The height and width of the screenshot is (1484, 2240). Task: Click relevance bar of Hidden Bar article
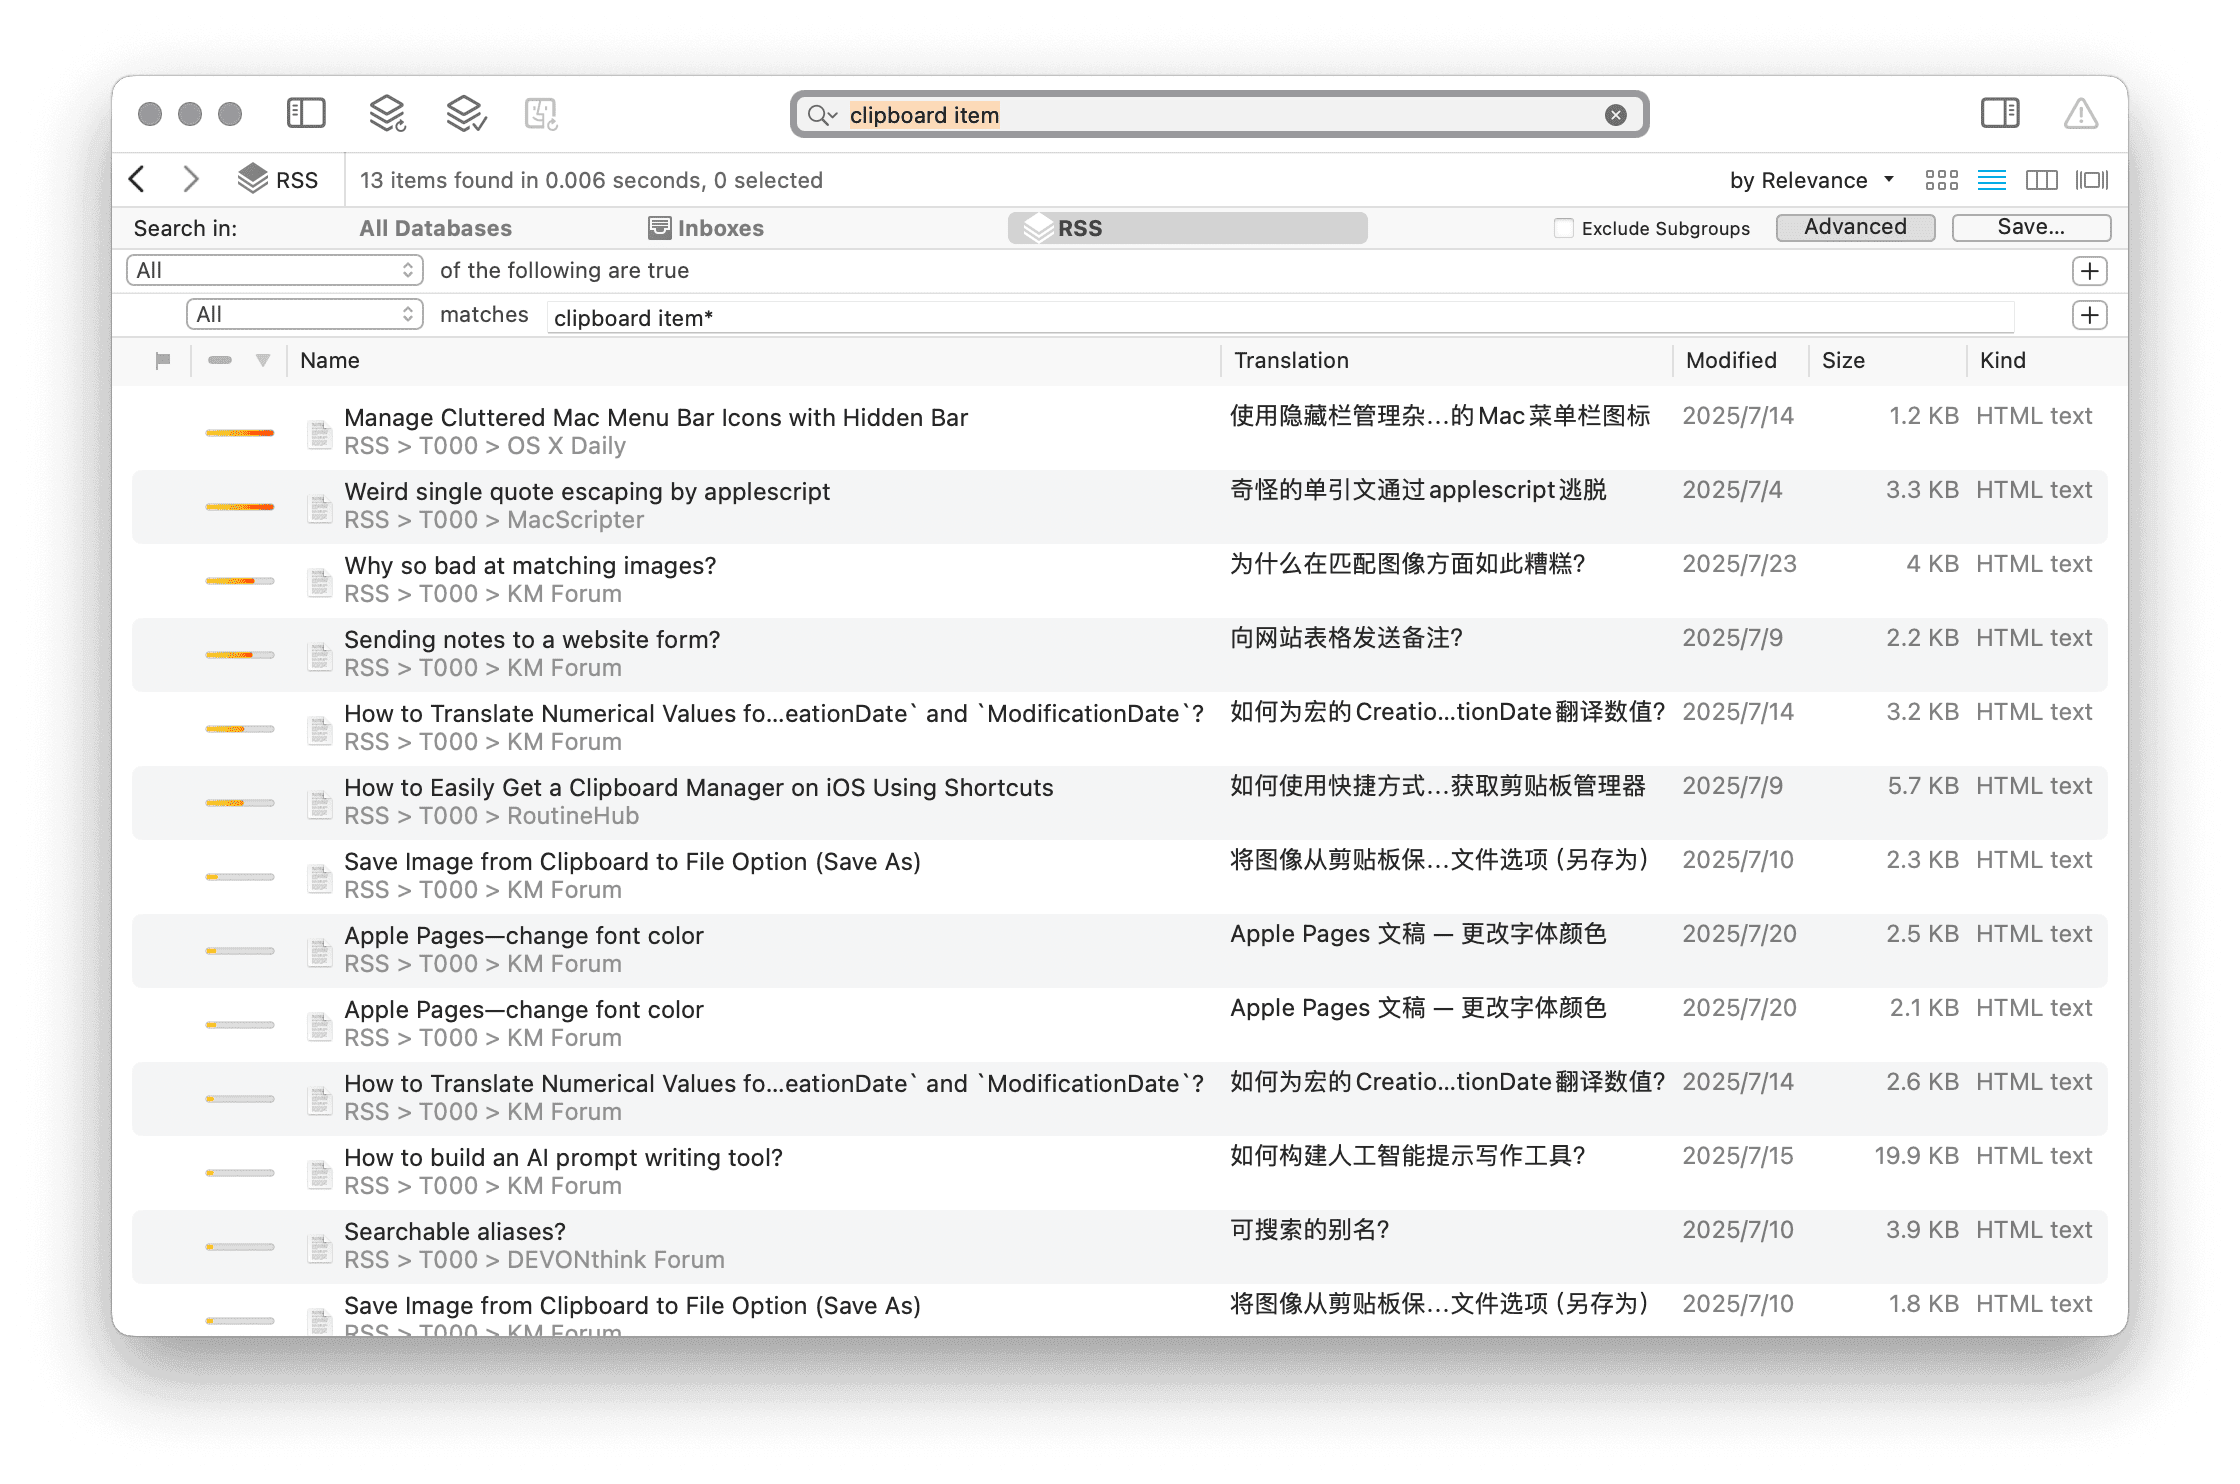[x=240, y=433]
